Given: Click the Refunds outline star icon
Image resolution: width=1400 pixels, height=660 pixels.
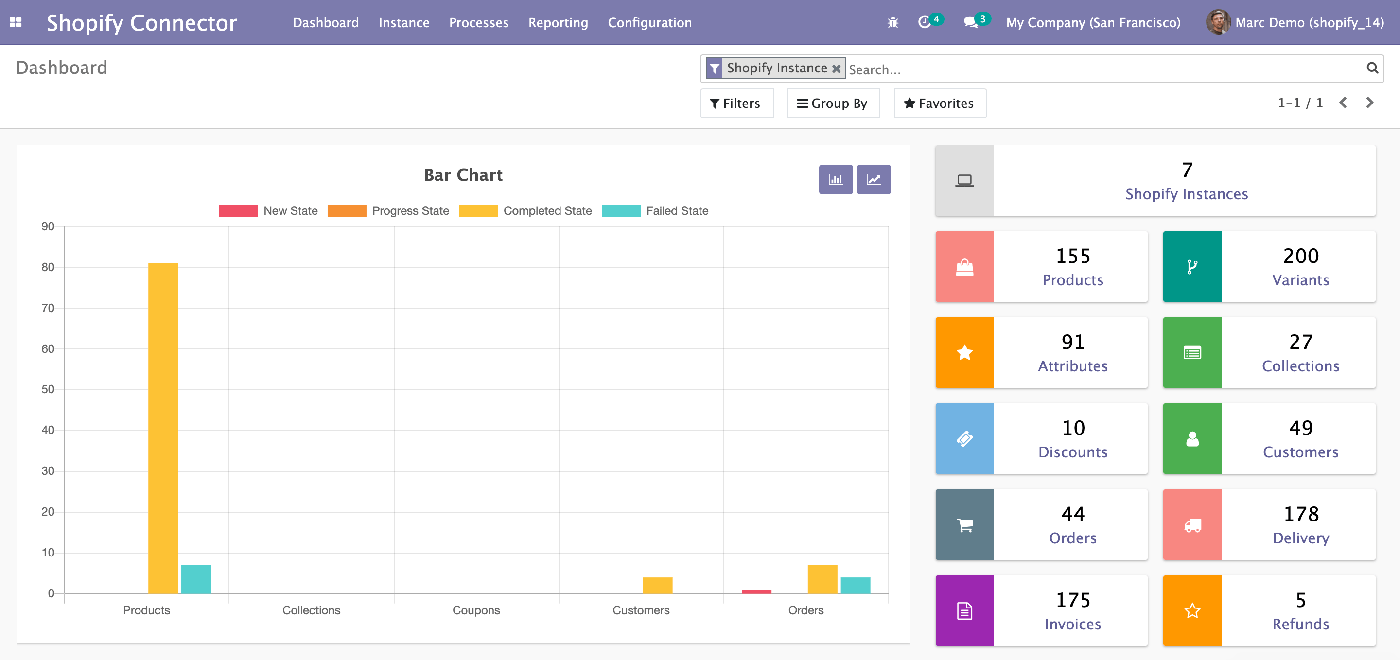Looking at the screenshot, I should [1192, 611].
